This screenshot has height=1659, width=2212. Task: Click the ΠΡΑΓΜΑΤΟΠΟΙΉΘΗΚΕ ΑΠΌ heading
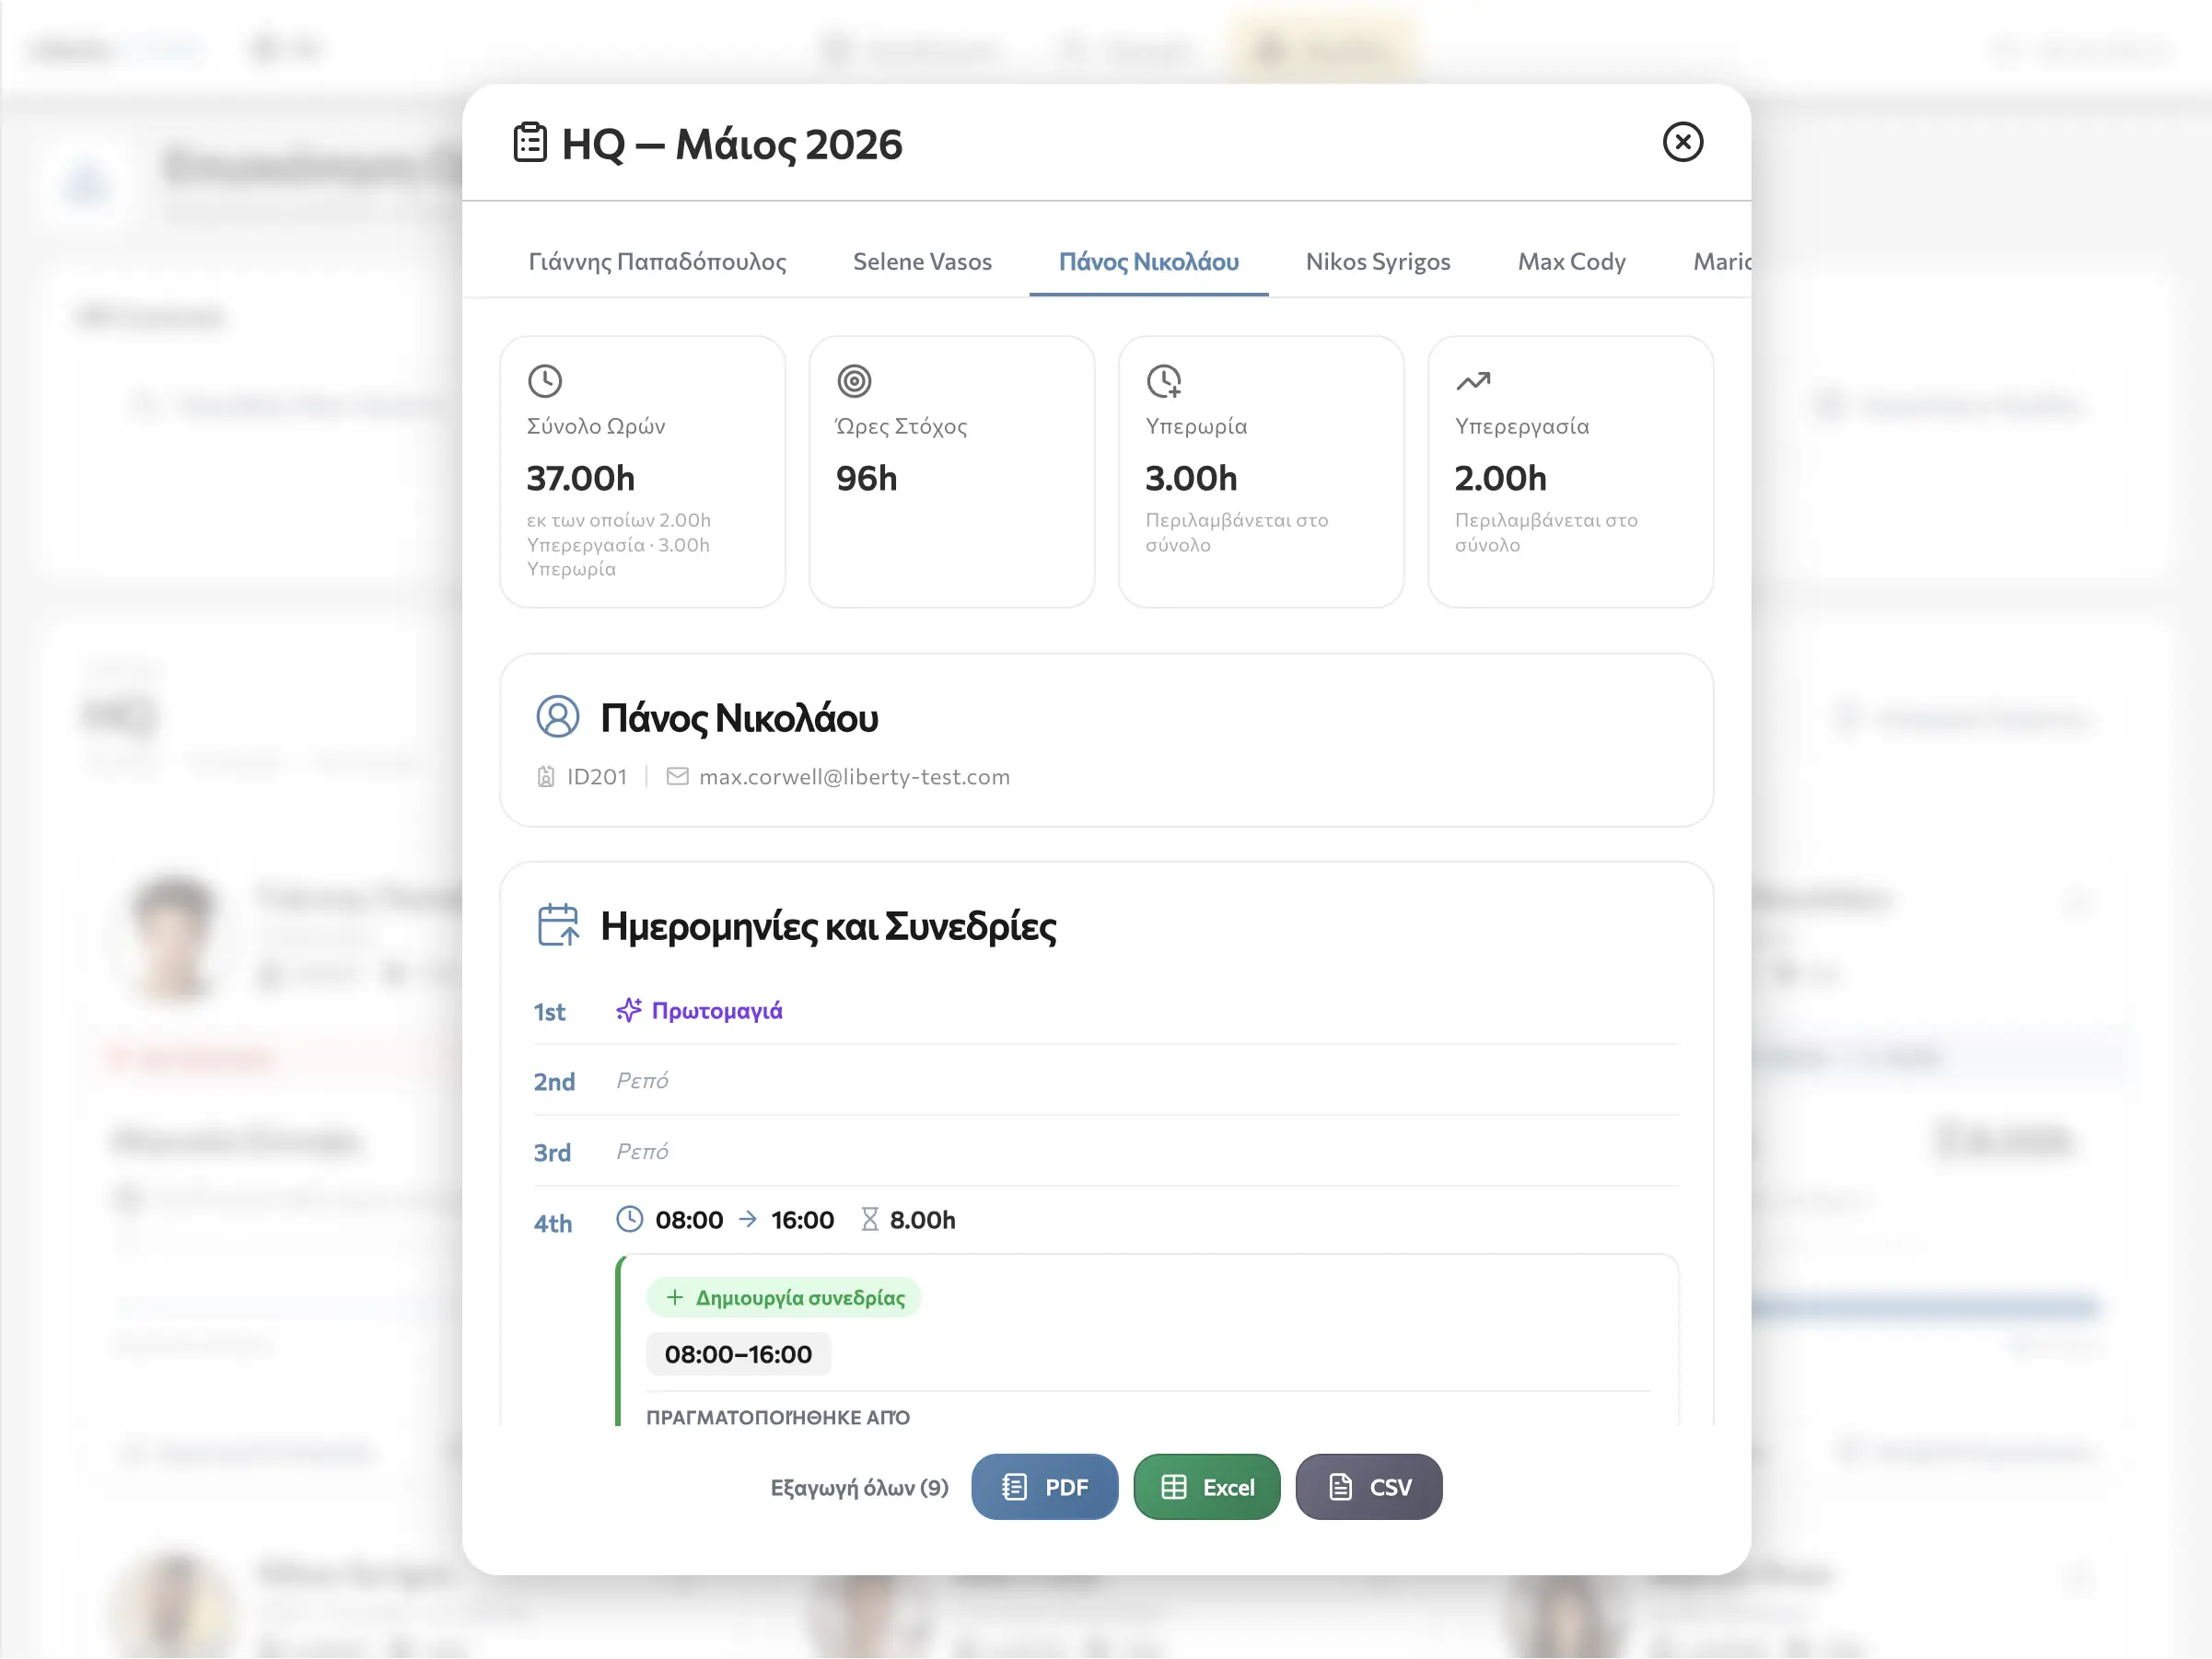[778, 1418]
